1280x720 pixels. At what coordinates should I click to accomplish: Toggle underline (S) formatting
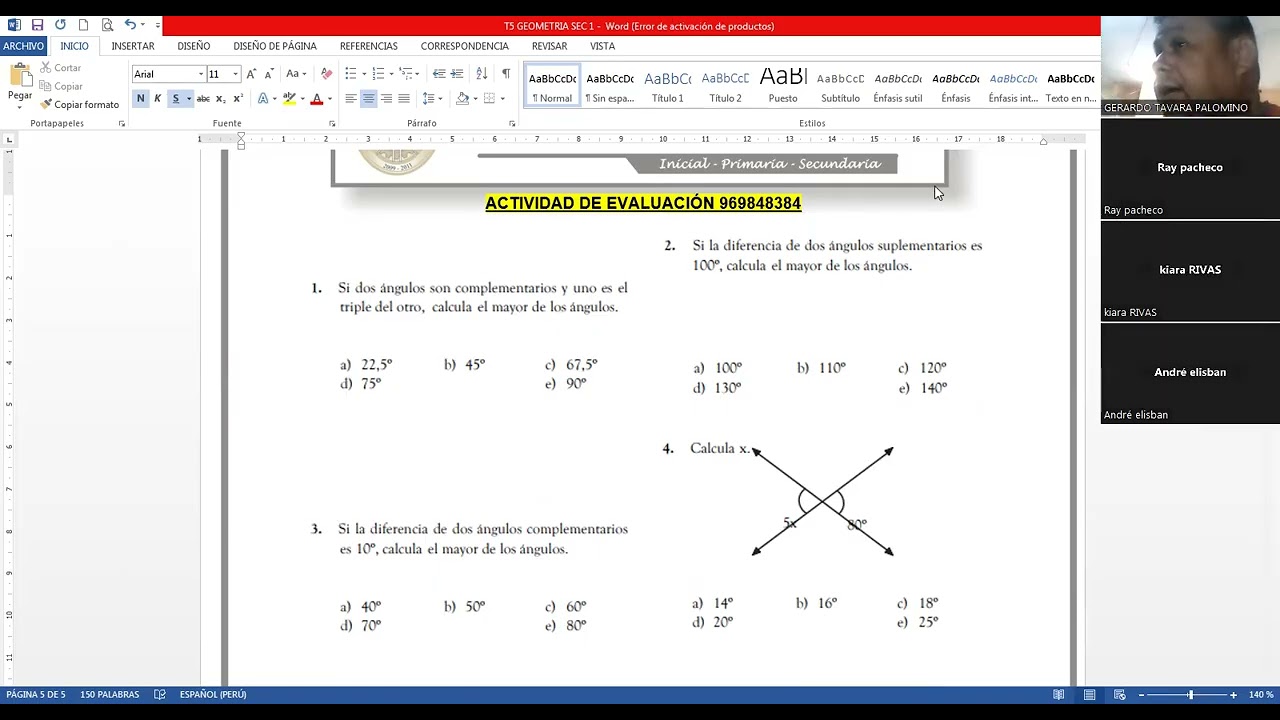(x=175, y=98)
